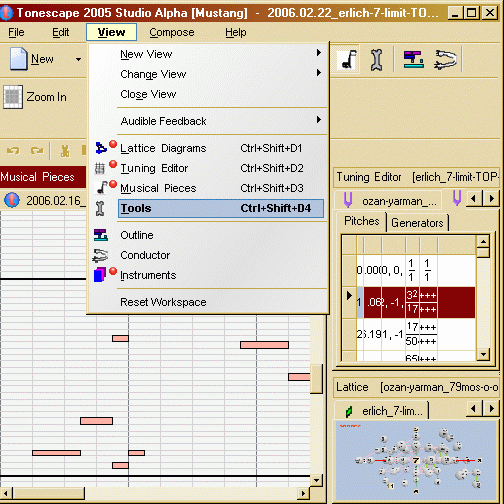Select the ozan-yarman_... tab in Tuning Editor
The width and height of the screenshot is (504, 504).
click(x=388, y=201)
